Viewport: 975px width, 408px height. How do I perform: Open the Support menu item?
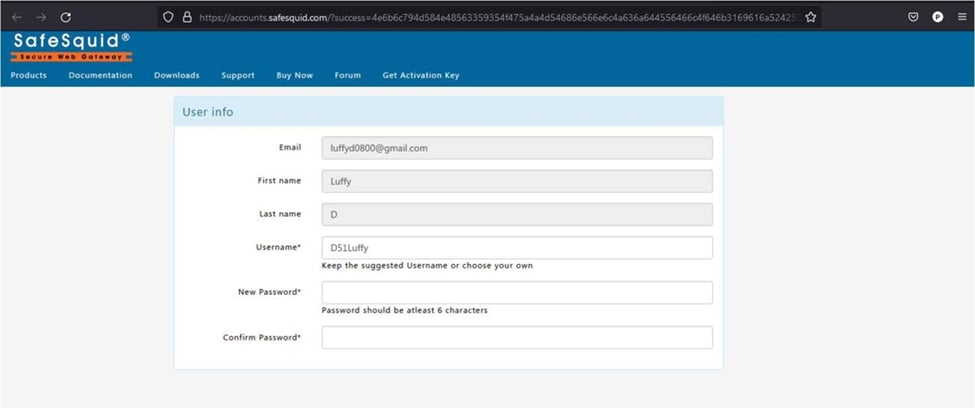(238, 75)
